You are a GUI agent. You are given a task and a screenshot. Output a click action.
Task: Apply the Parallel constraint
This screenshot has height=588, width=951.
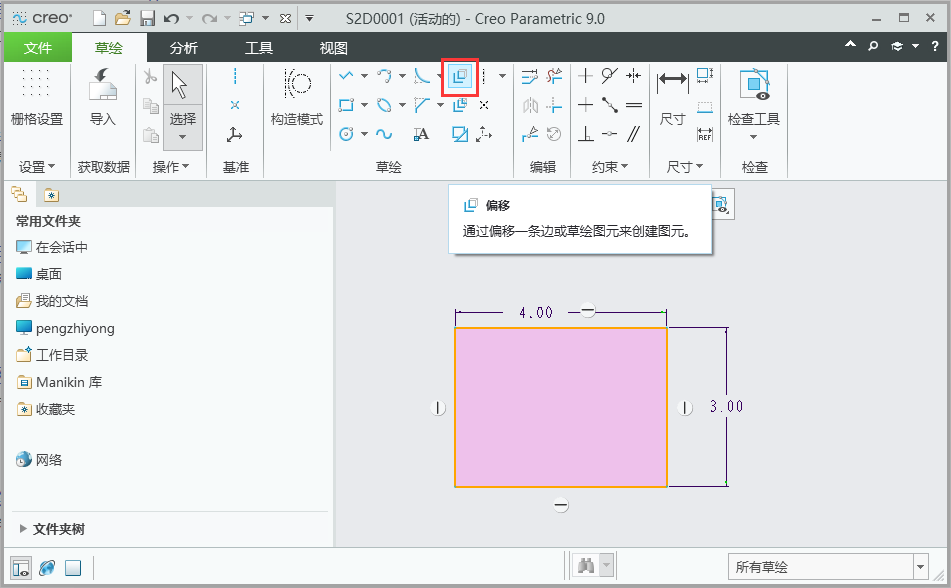click(634, 134)
